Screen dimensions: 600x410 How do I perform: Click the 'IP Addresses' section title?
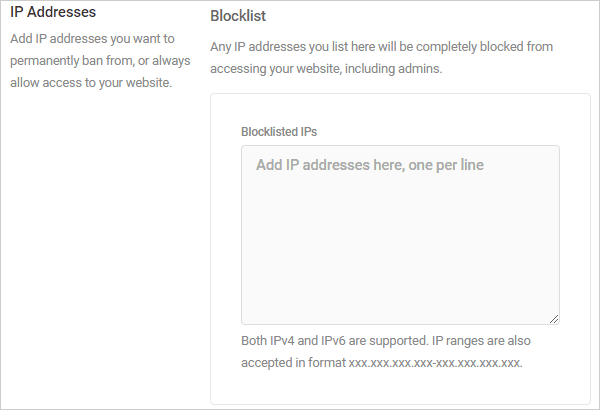(x=53, y=12)
